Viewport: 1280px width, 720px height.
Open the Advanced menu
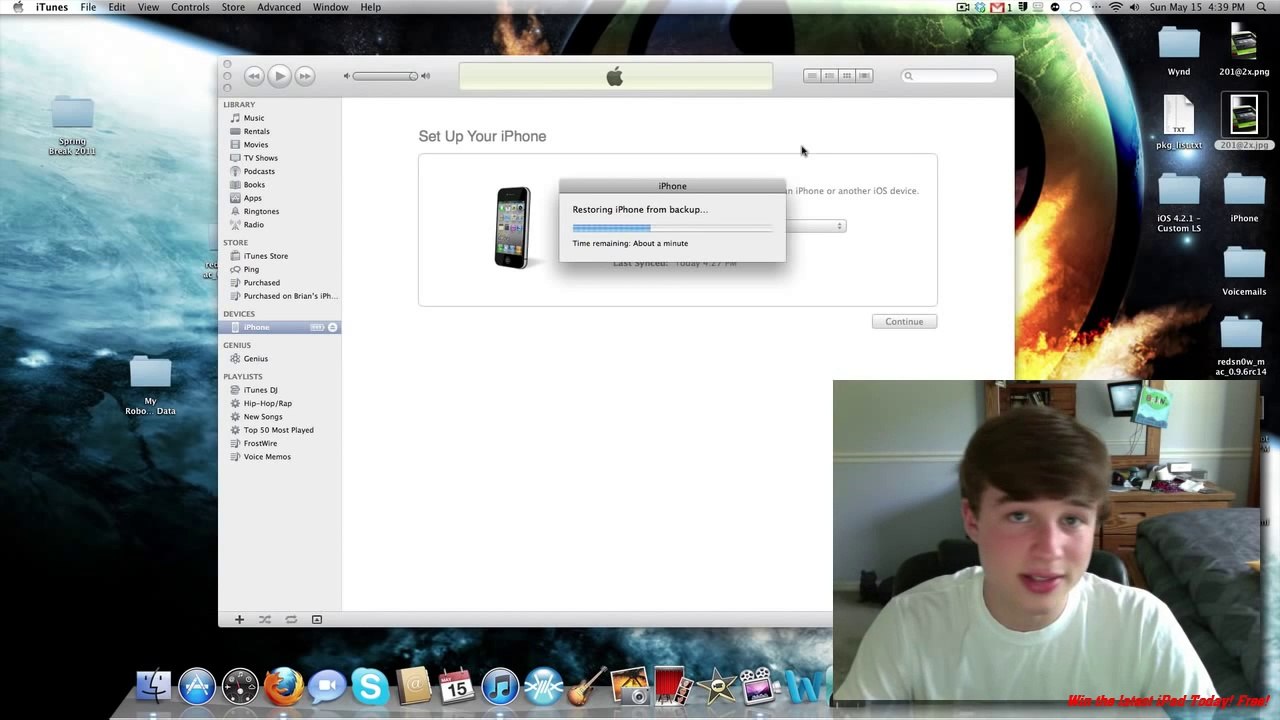279,7
